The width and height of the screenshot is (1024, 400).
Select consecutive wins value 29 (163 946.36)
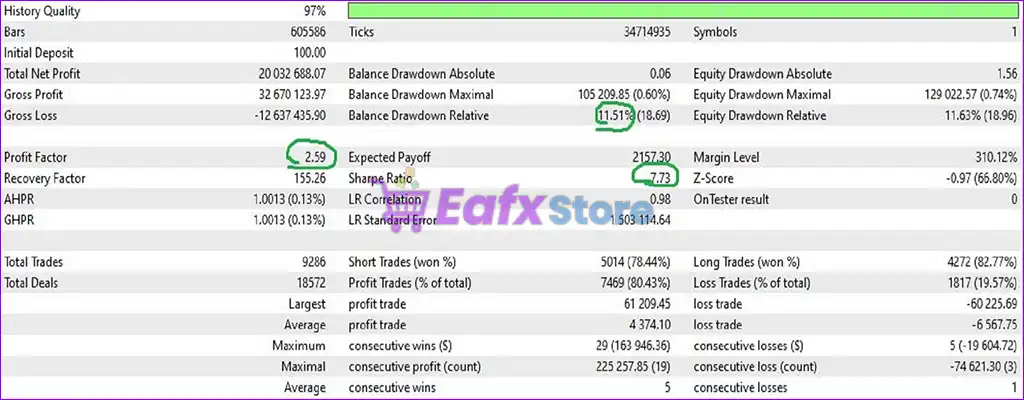tap(632, 346)
